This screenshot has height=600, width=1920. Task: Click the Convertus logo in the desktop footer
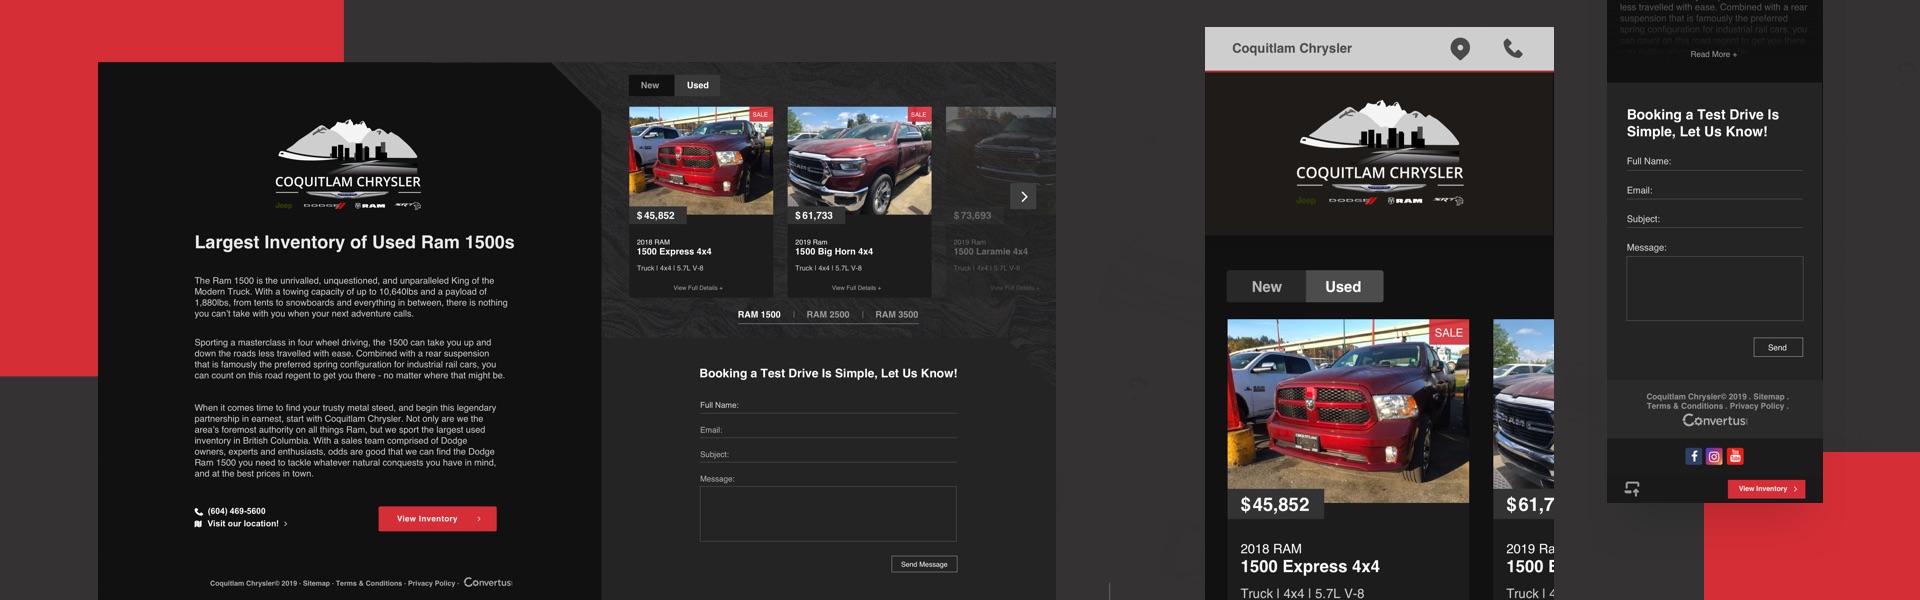488,583
